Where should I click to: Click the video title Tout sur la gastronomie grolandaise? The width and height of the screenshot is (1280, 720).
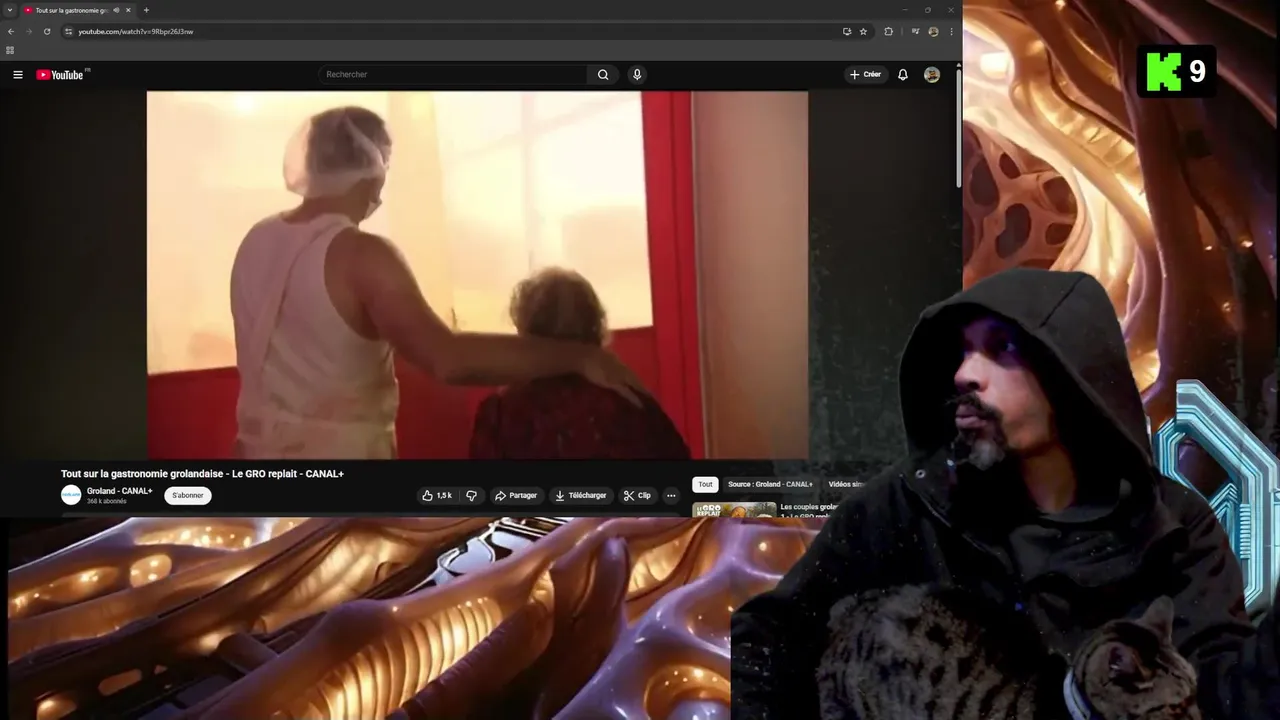coord(202,474)
